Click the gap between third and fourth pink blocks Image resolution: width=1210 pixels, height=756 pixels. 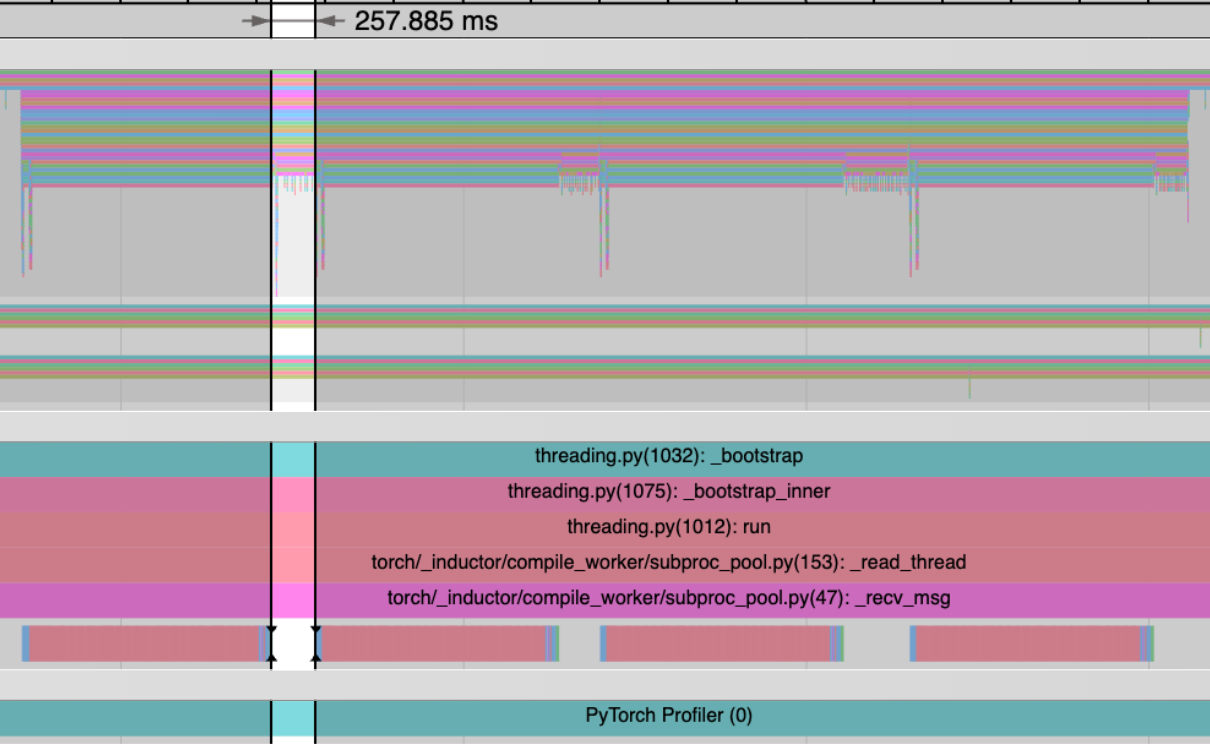(877, 644)
